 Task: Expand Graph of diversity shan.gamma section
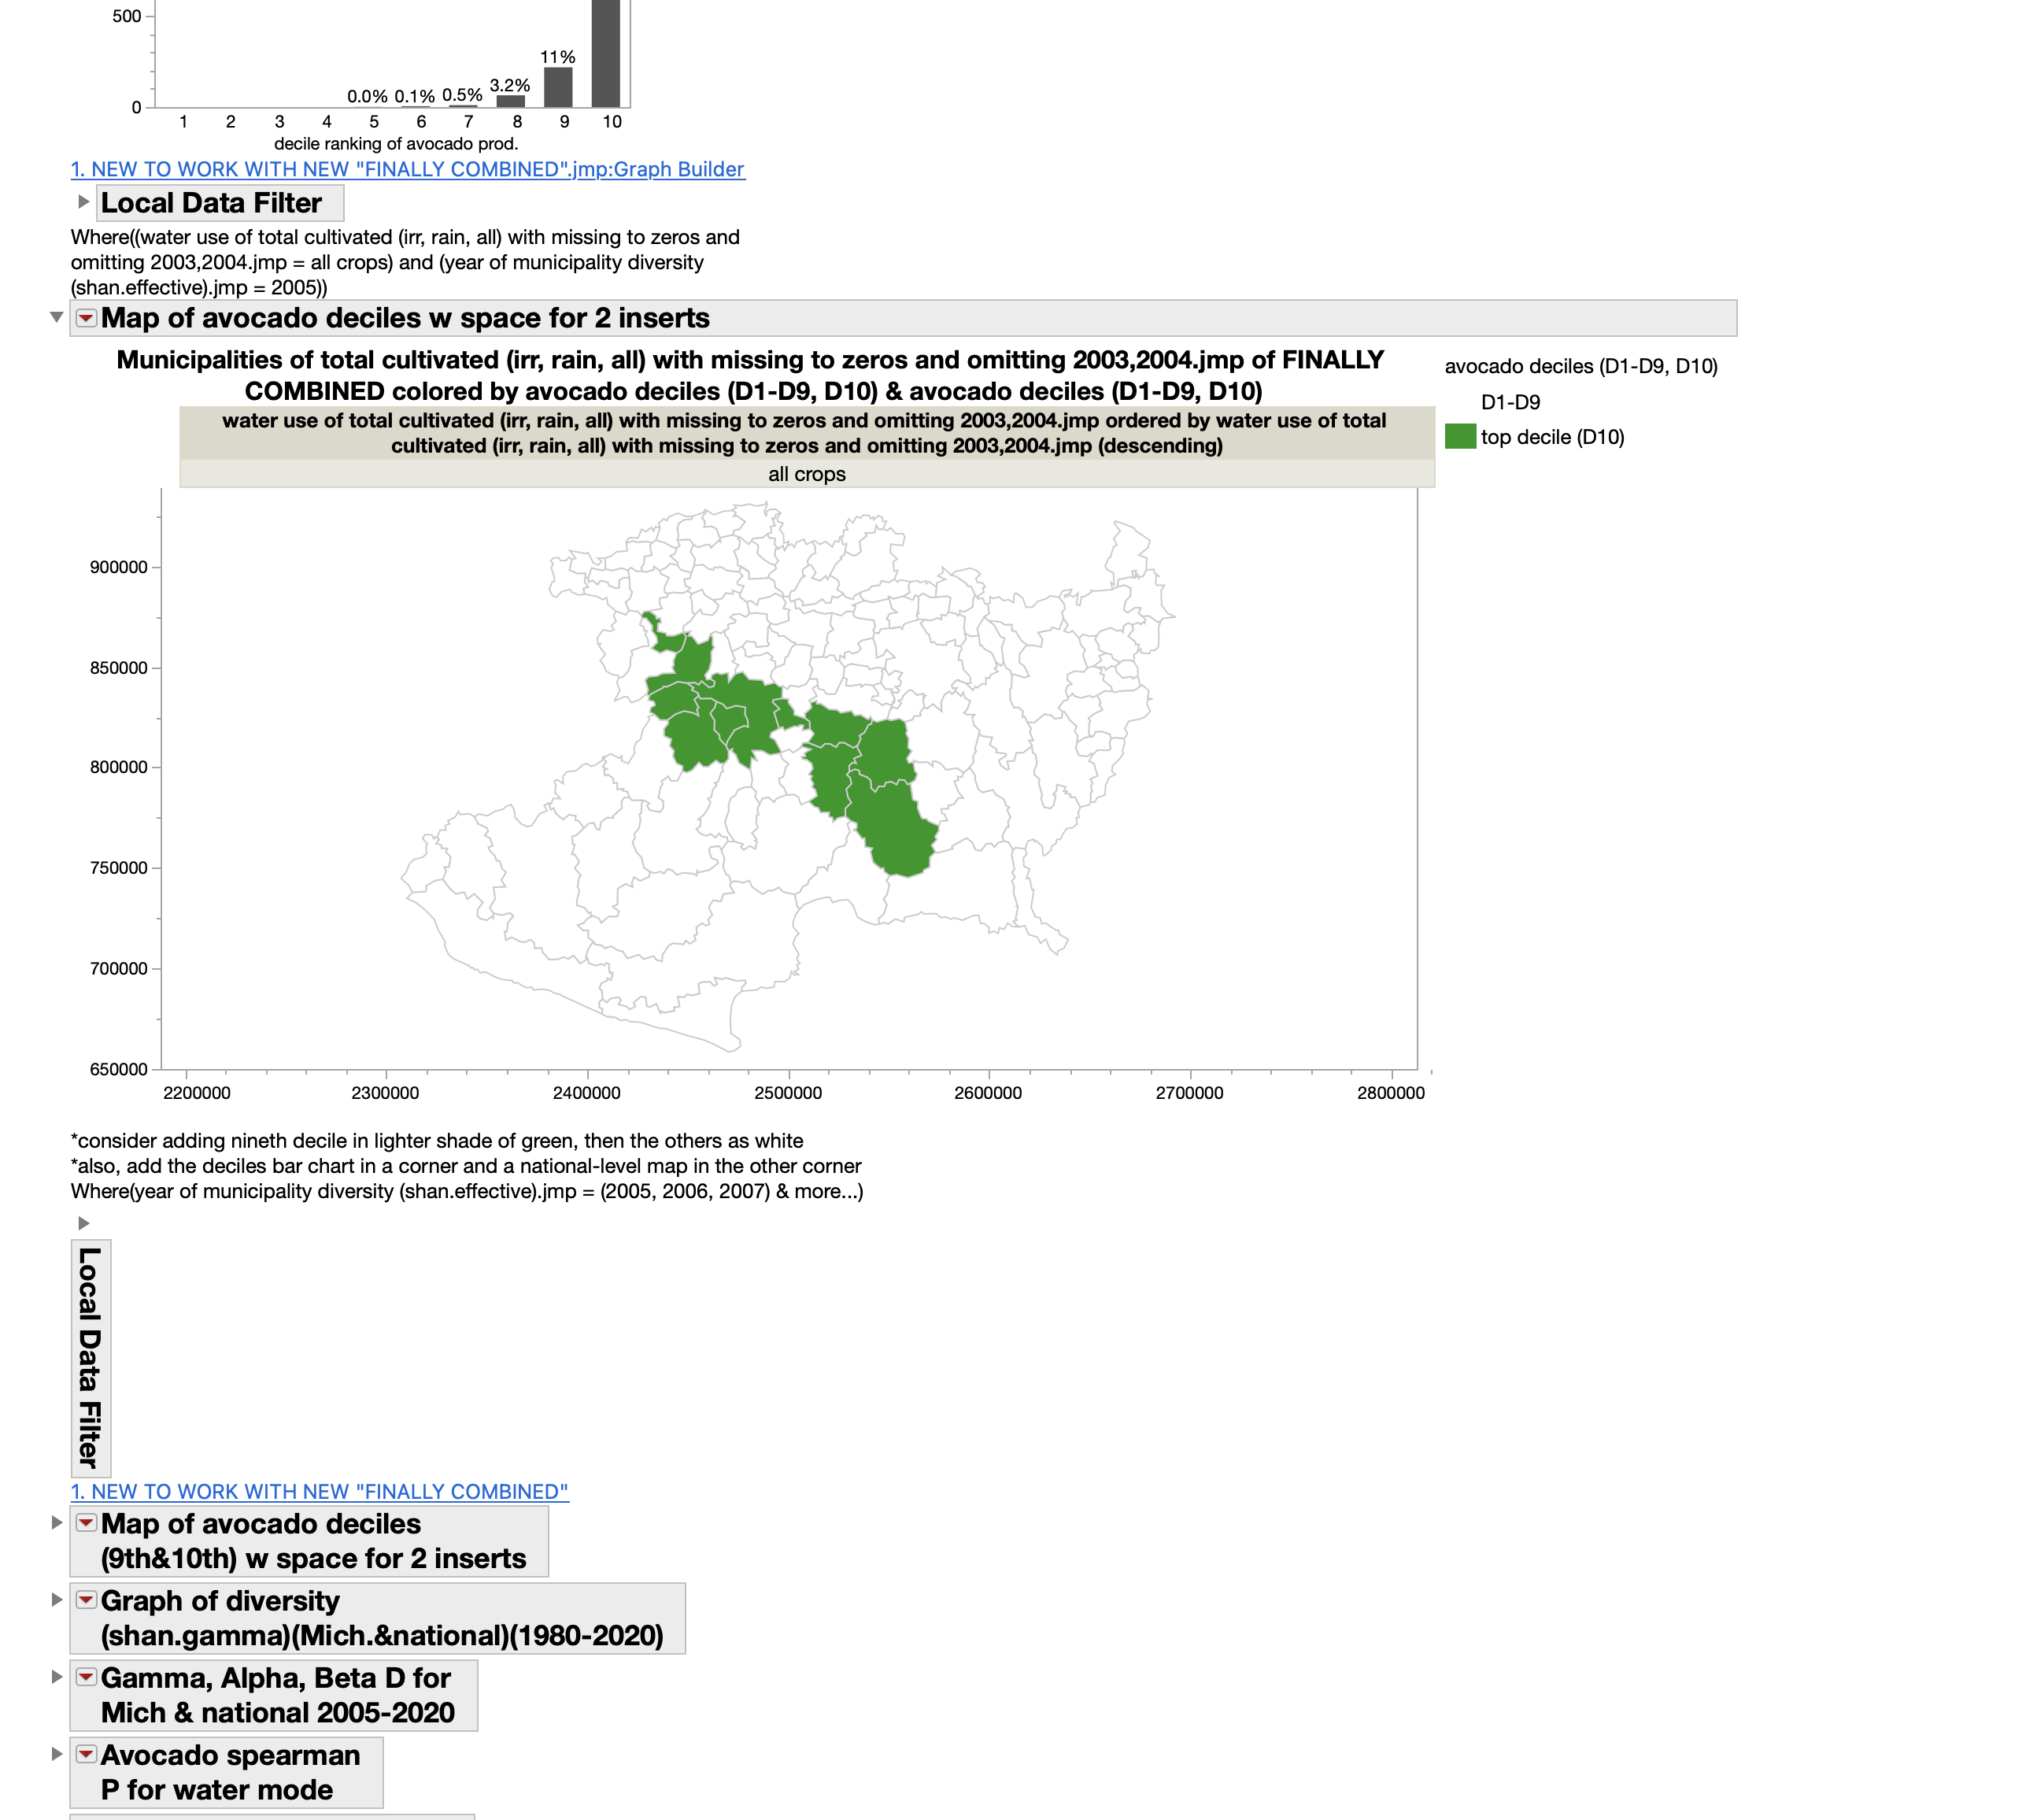[57, 1599]
